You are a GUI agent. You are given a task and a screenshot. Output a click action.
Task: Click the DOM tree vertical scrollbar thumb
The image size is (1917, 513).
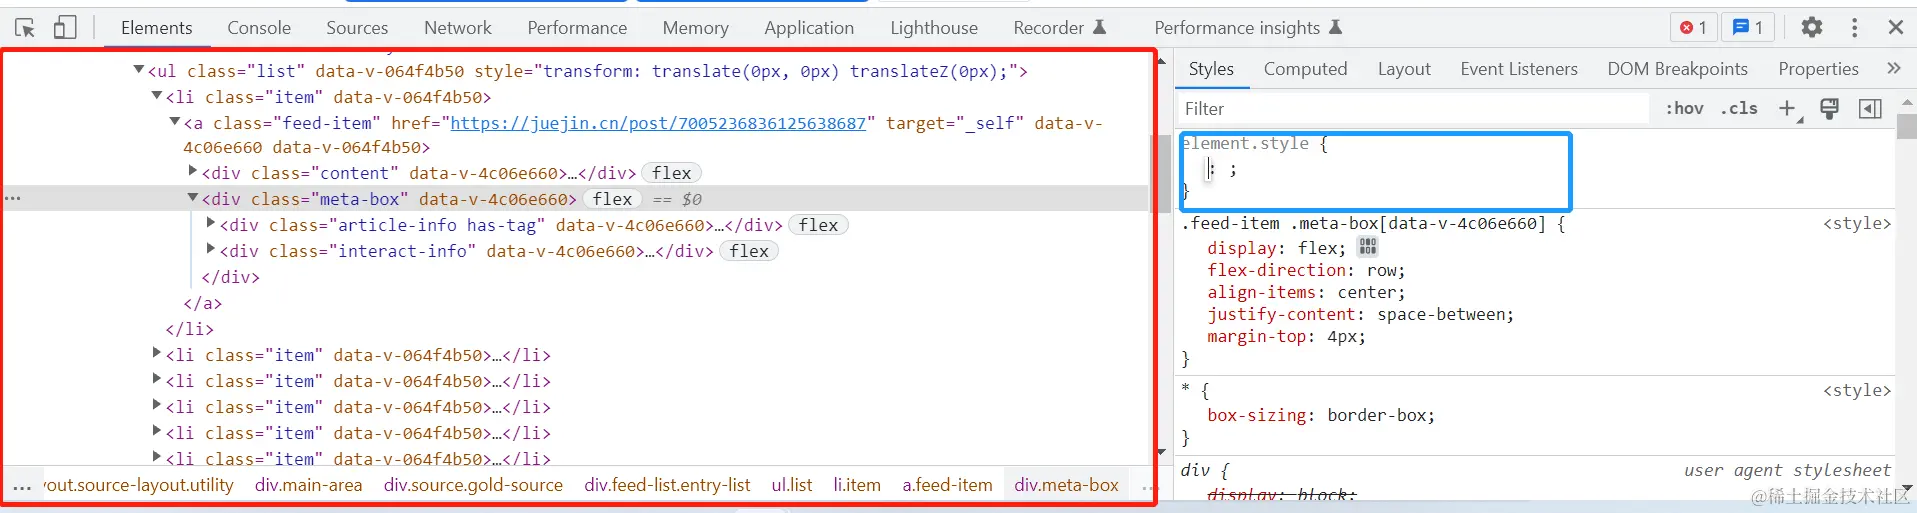pos(1160,172)
